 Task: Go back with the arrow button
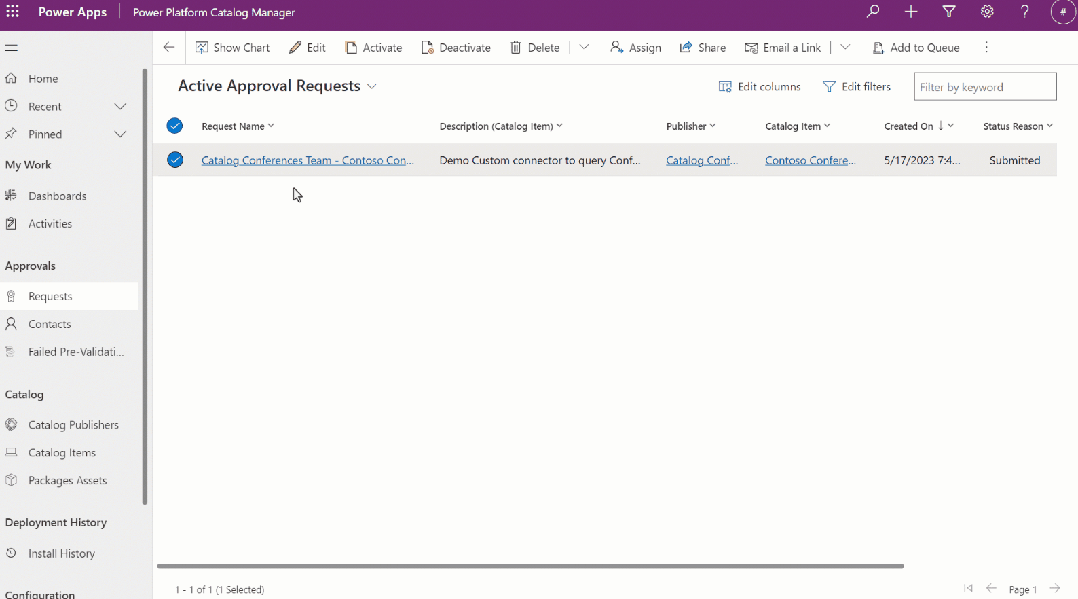pyautogui.click(x=169, y=47)
